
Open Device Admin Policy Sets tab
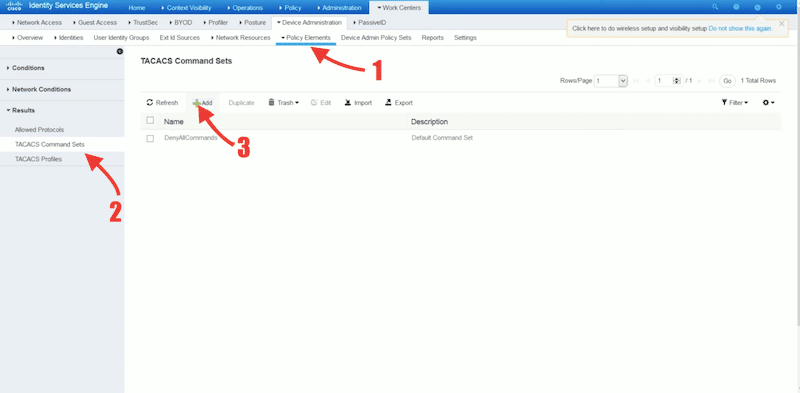coord(376,38)
